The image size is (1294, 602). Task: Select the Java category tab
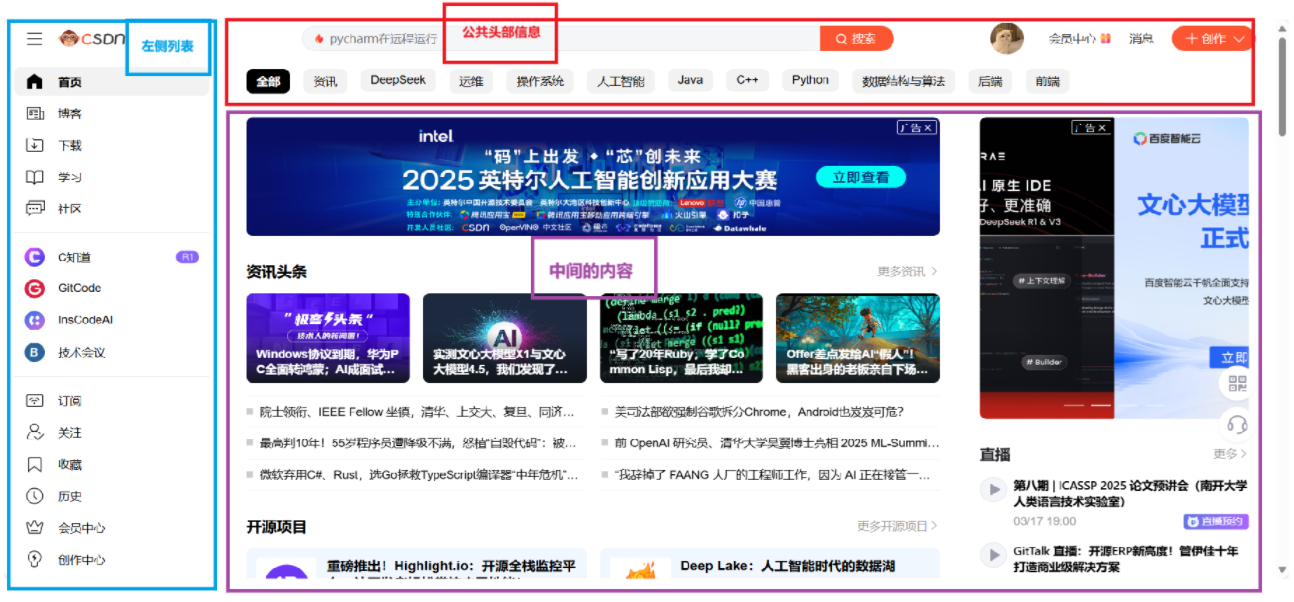click(x=690, y=81)
